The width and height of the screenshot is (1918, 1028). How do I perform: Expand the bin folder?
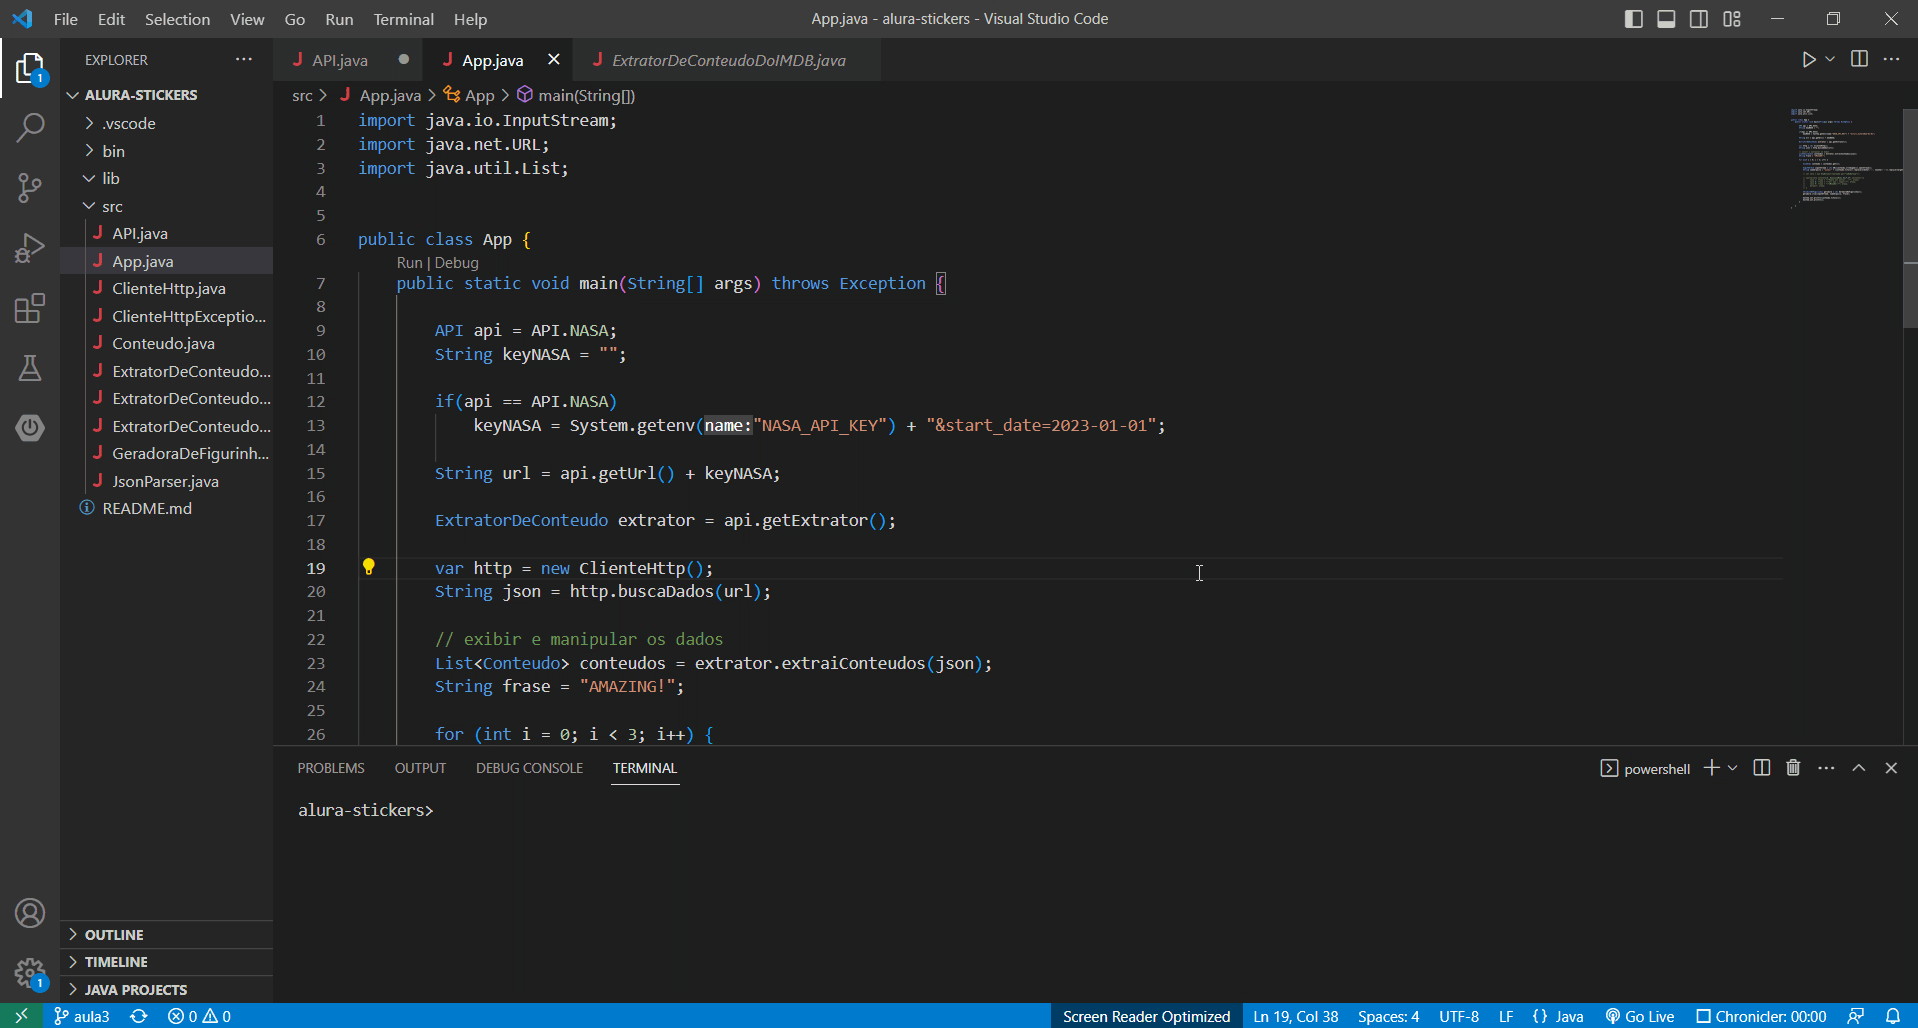(x=166, y=151)
